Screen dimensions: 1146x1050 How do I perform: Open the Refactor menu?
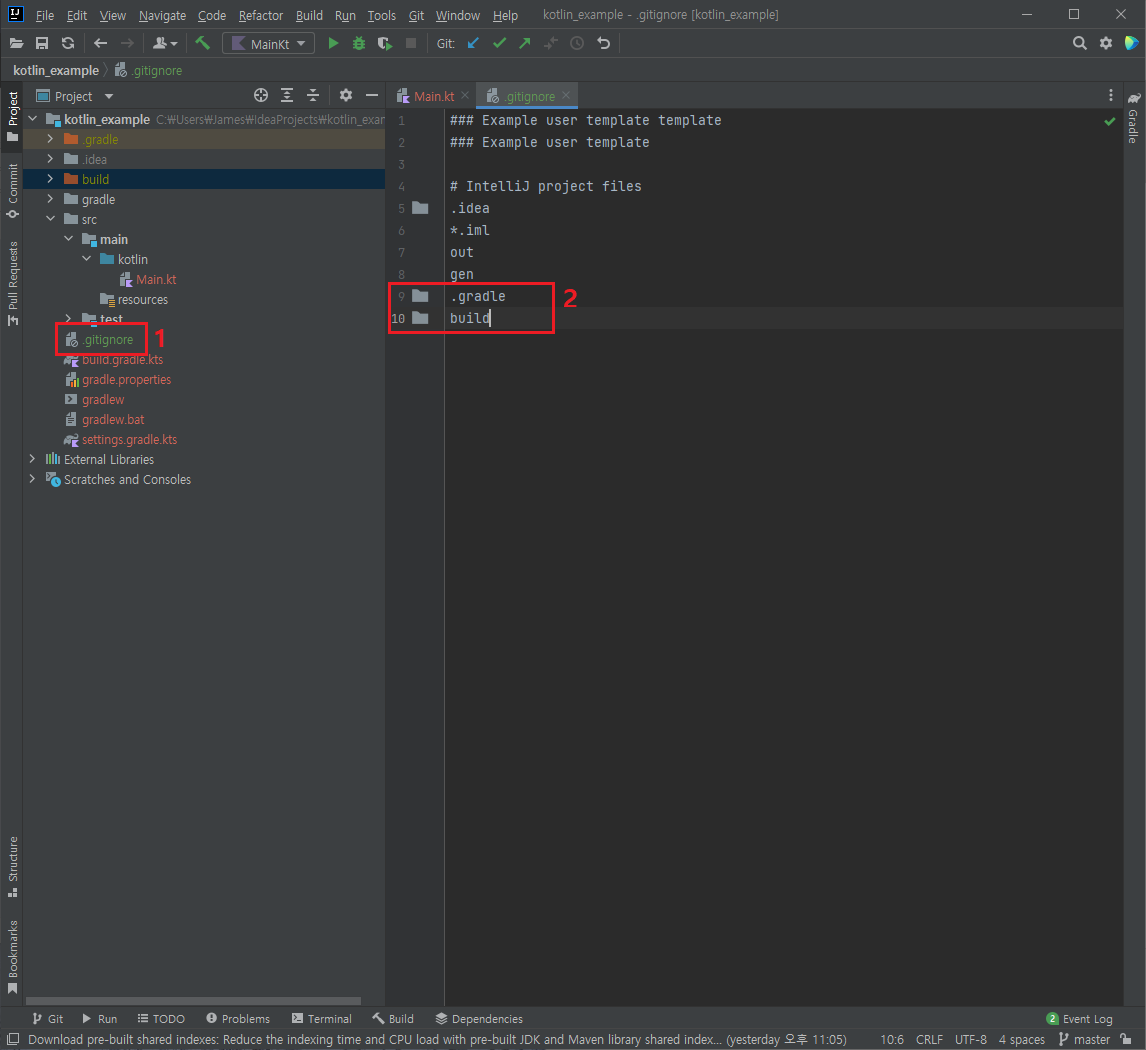[x=260, y=15]
